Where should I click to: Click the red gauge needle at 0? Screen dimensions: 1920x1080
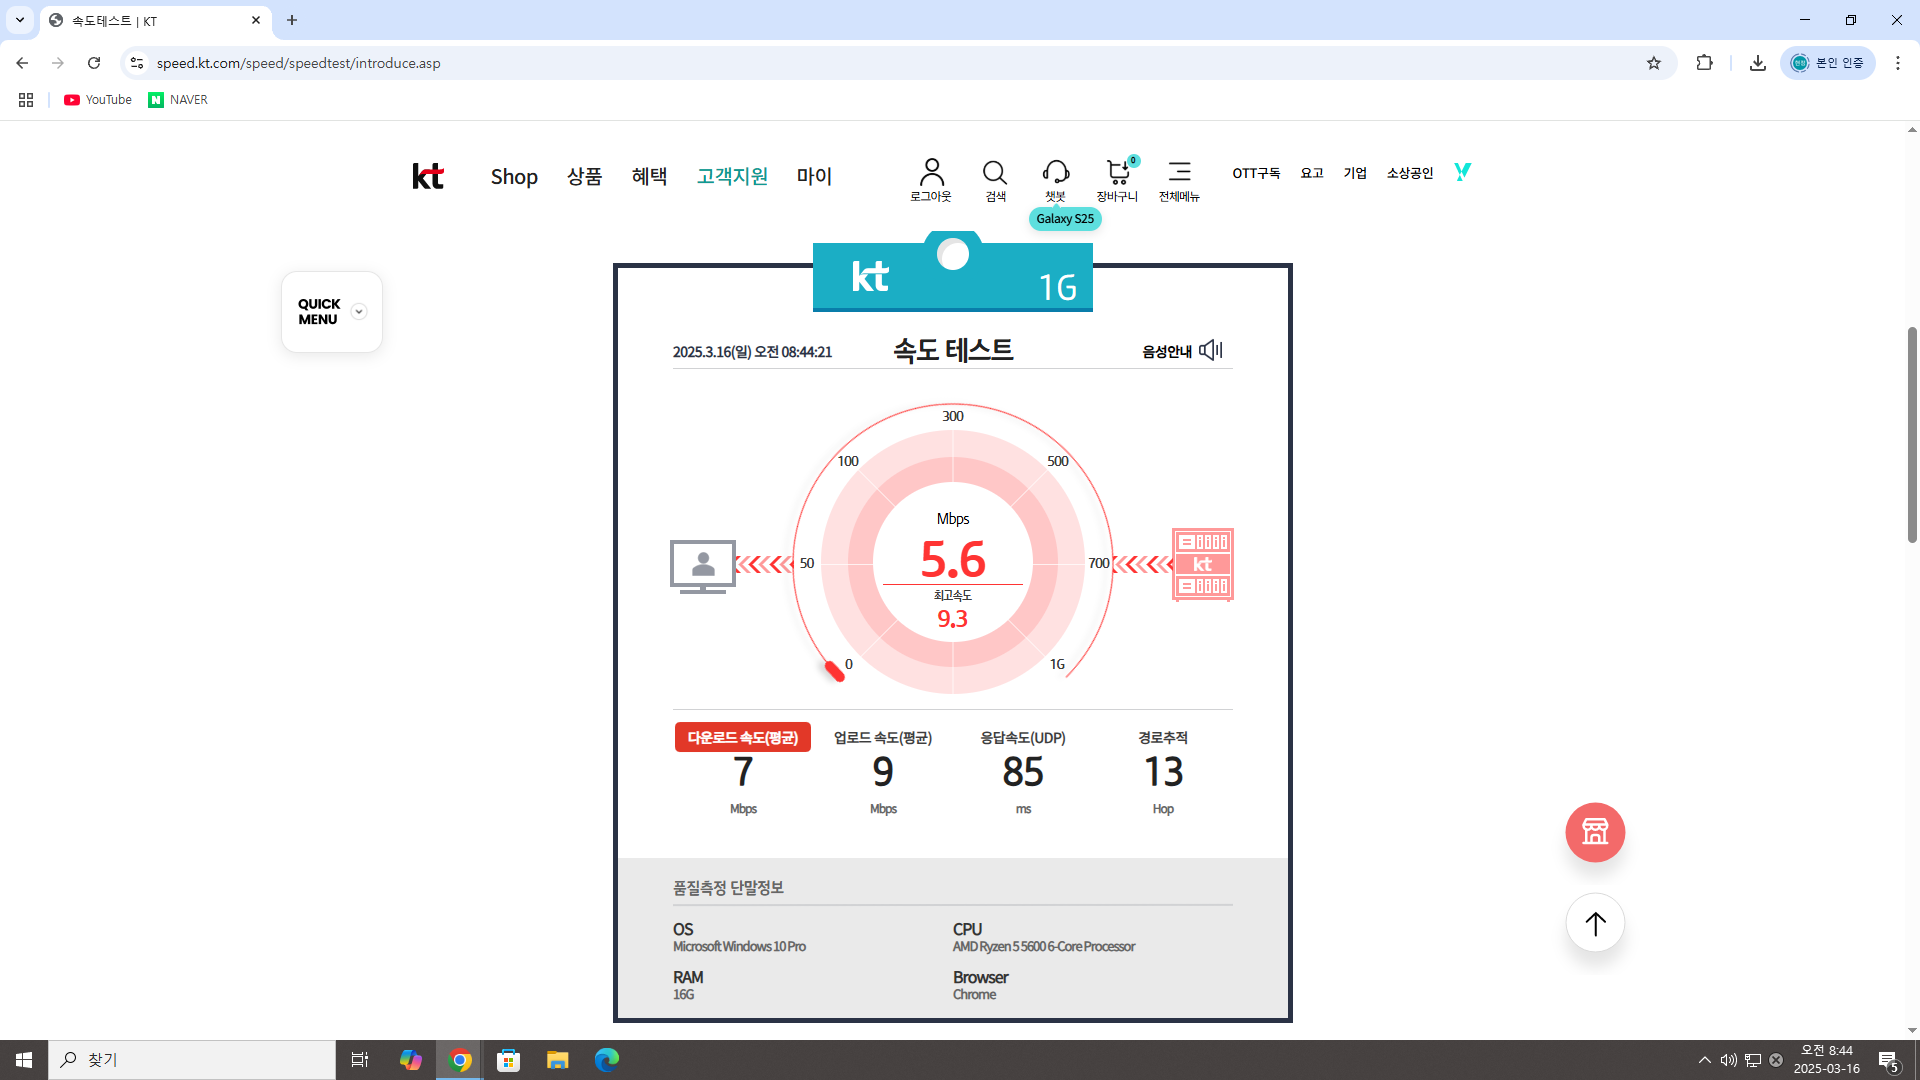tap(834, 671)
